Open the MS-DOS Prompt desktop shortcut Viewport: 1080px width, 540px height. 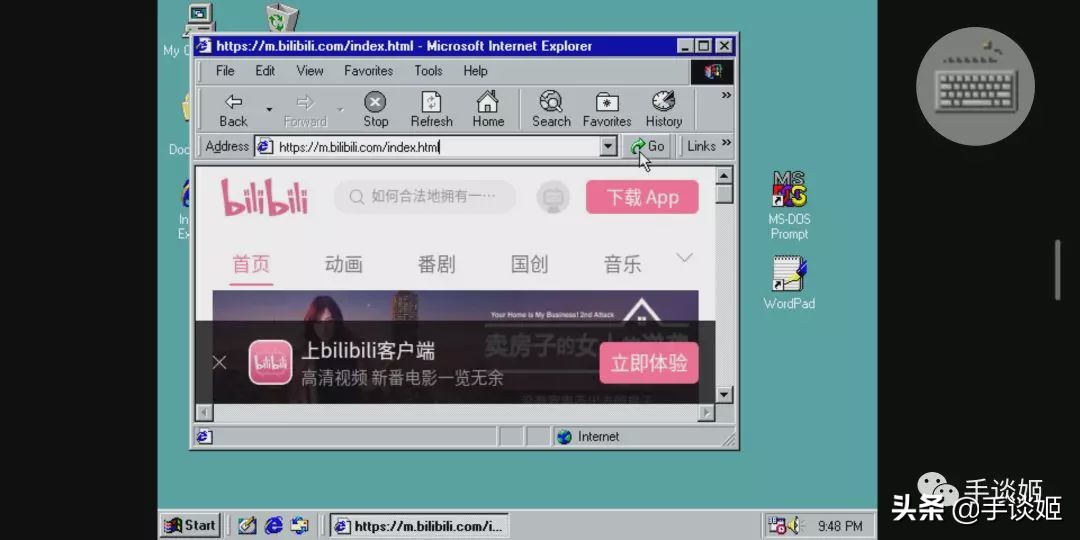pos(789,205)
